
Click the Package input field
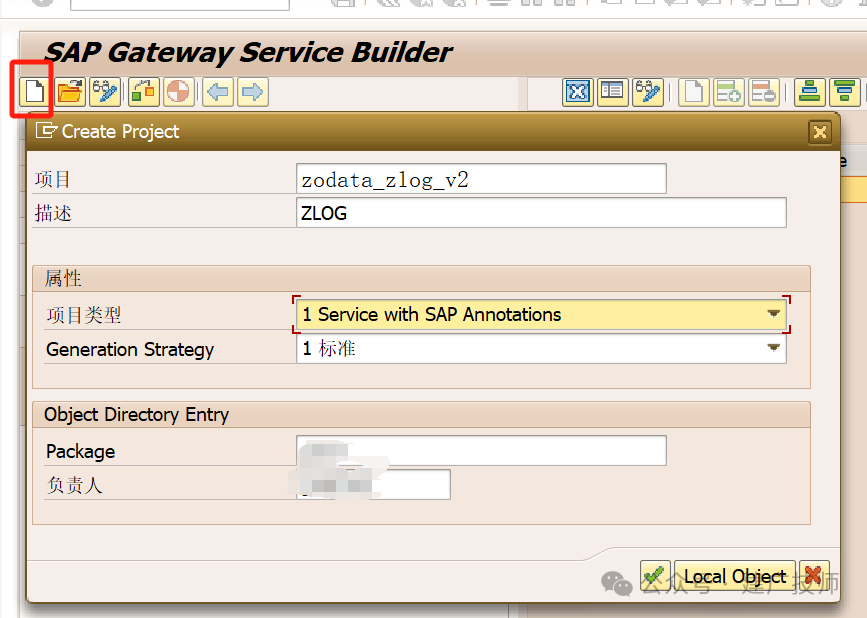pyautogui.click(x=481, y=451)
